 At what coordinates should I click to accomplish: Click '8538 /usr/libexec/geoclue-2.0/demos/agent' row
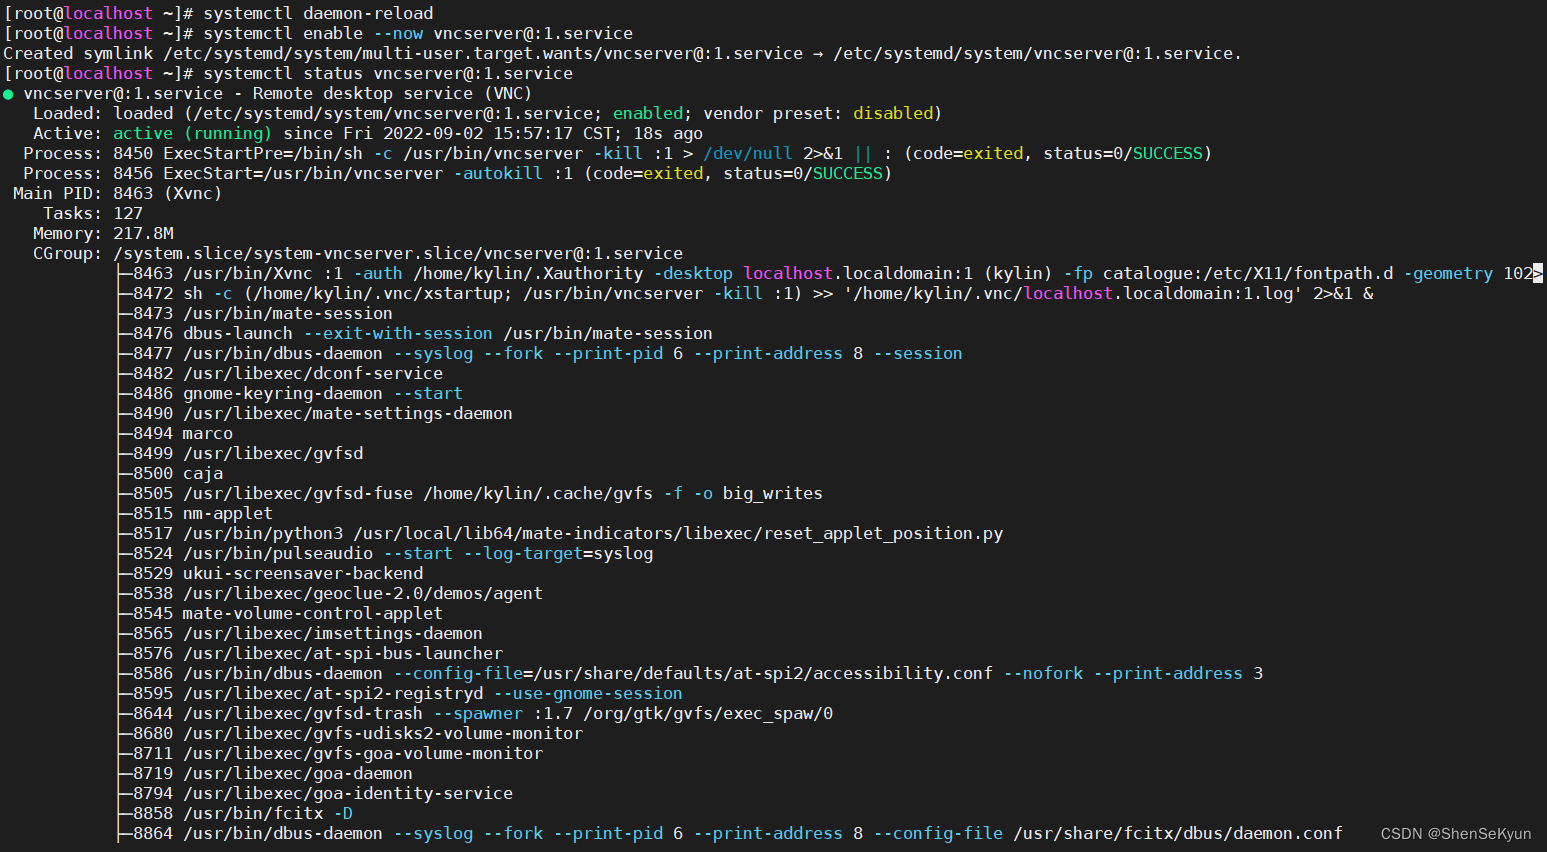[x=330, y=593]
